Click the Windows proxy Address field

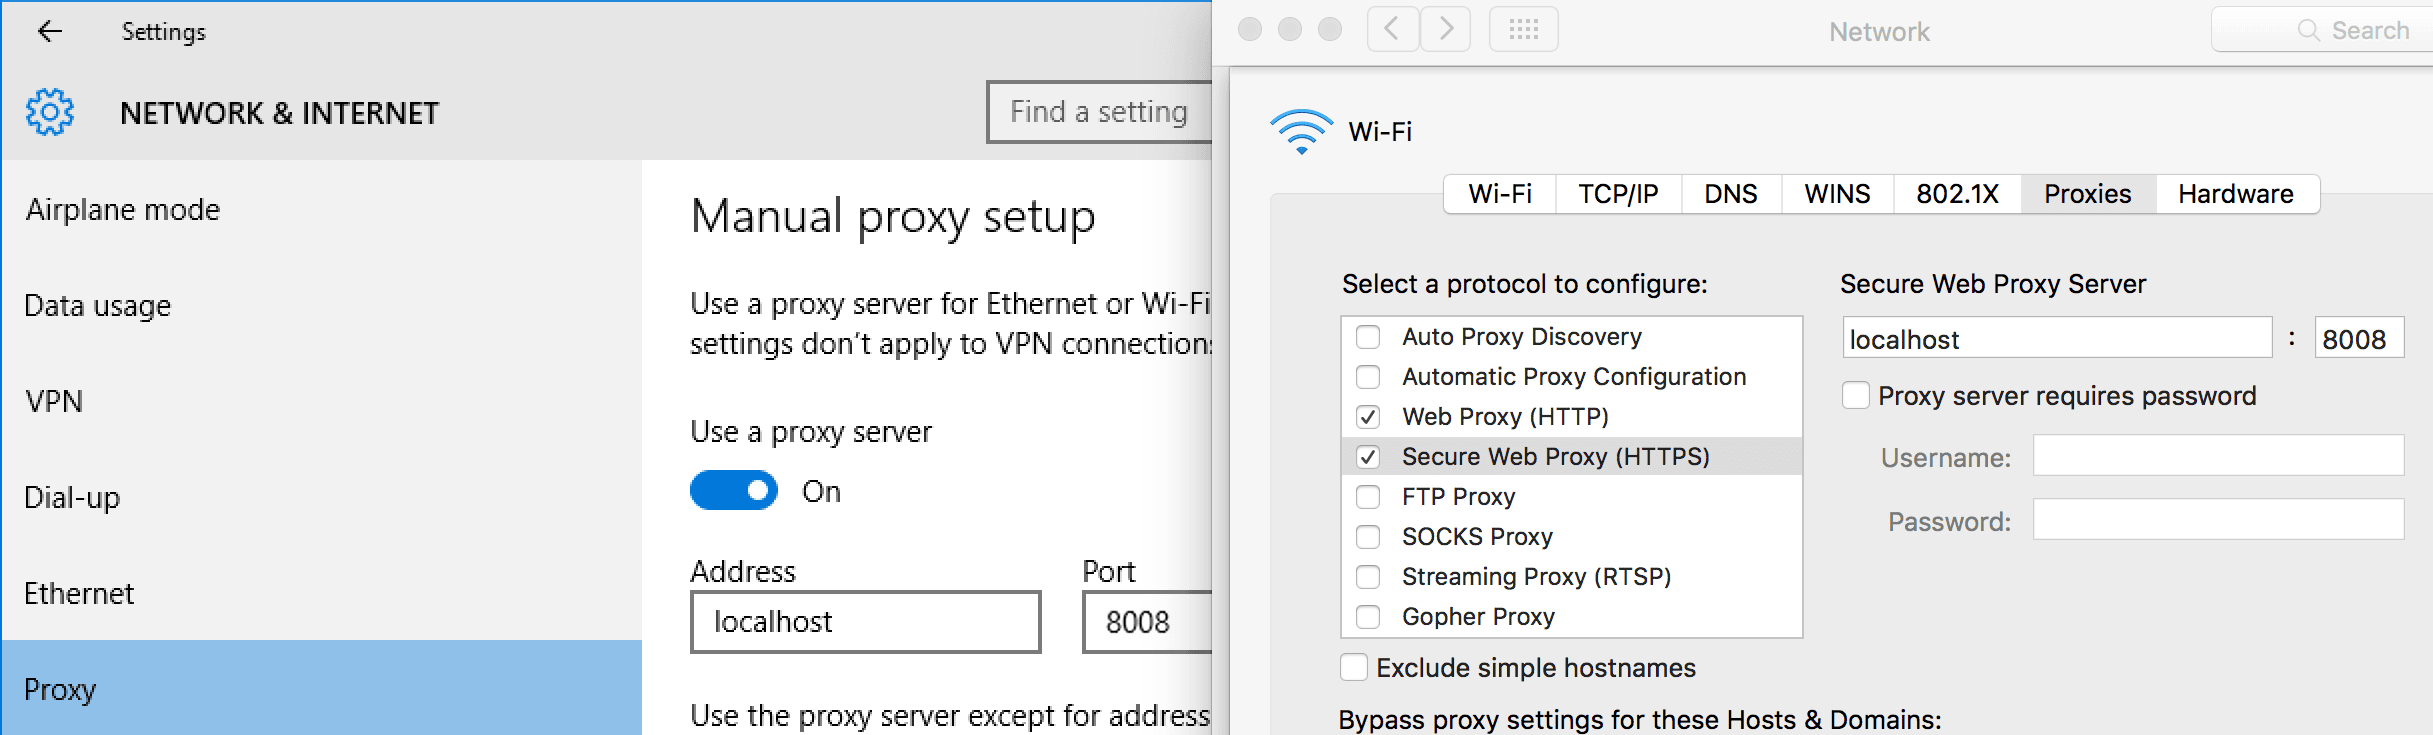pos(866,622)
